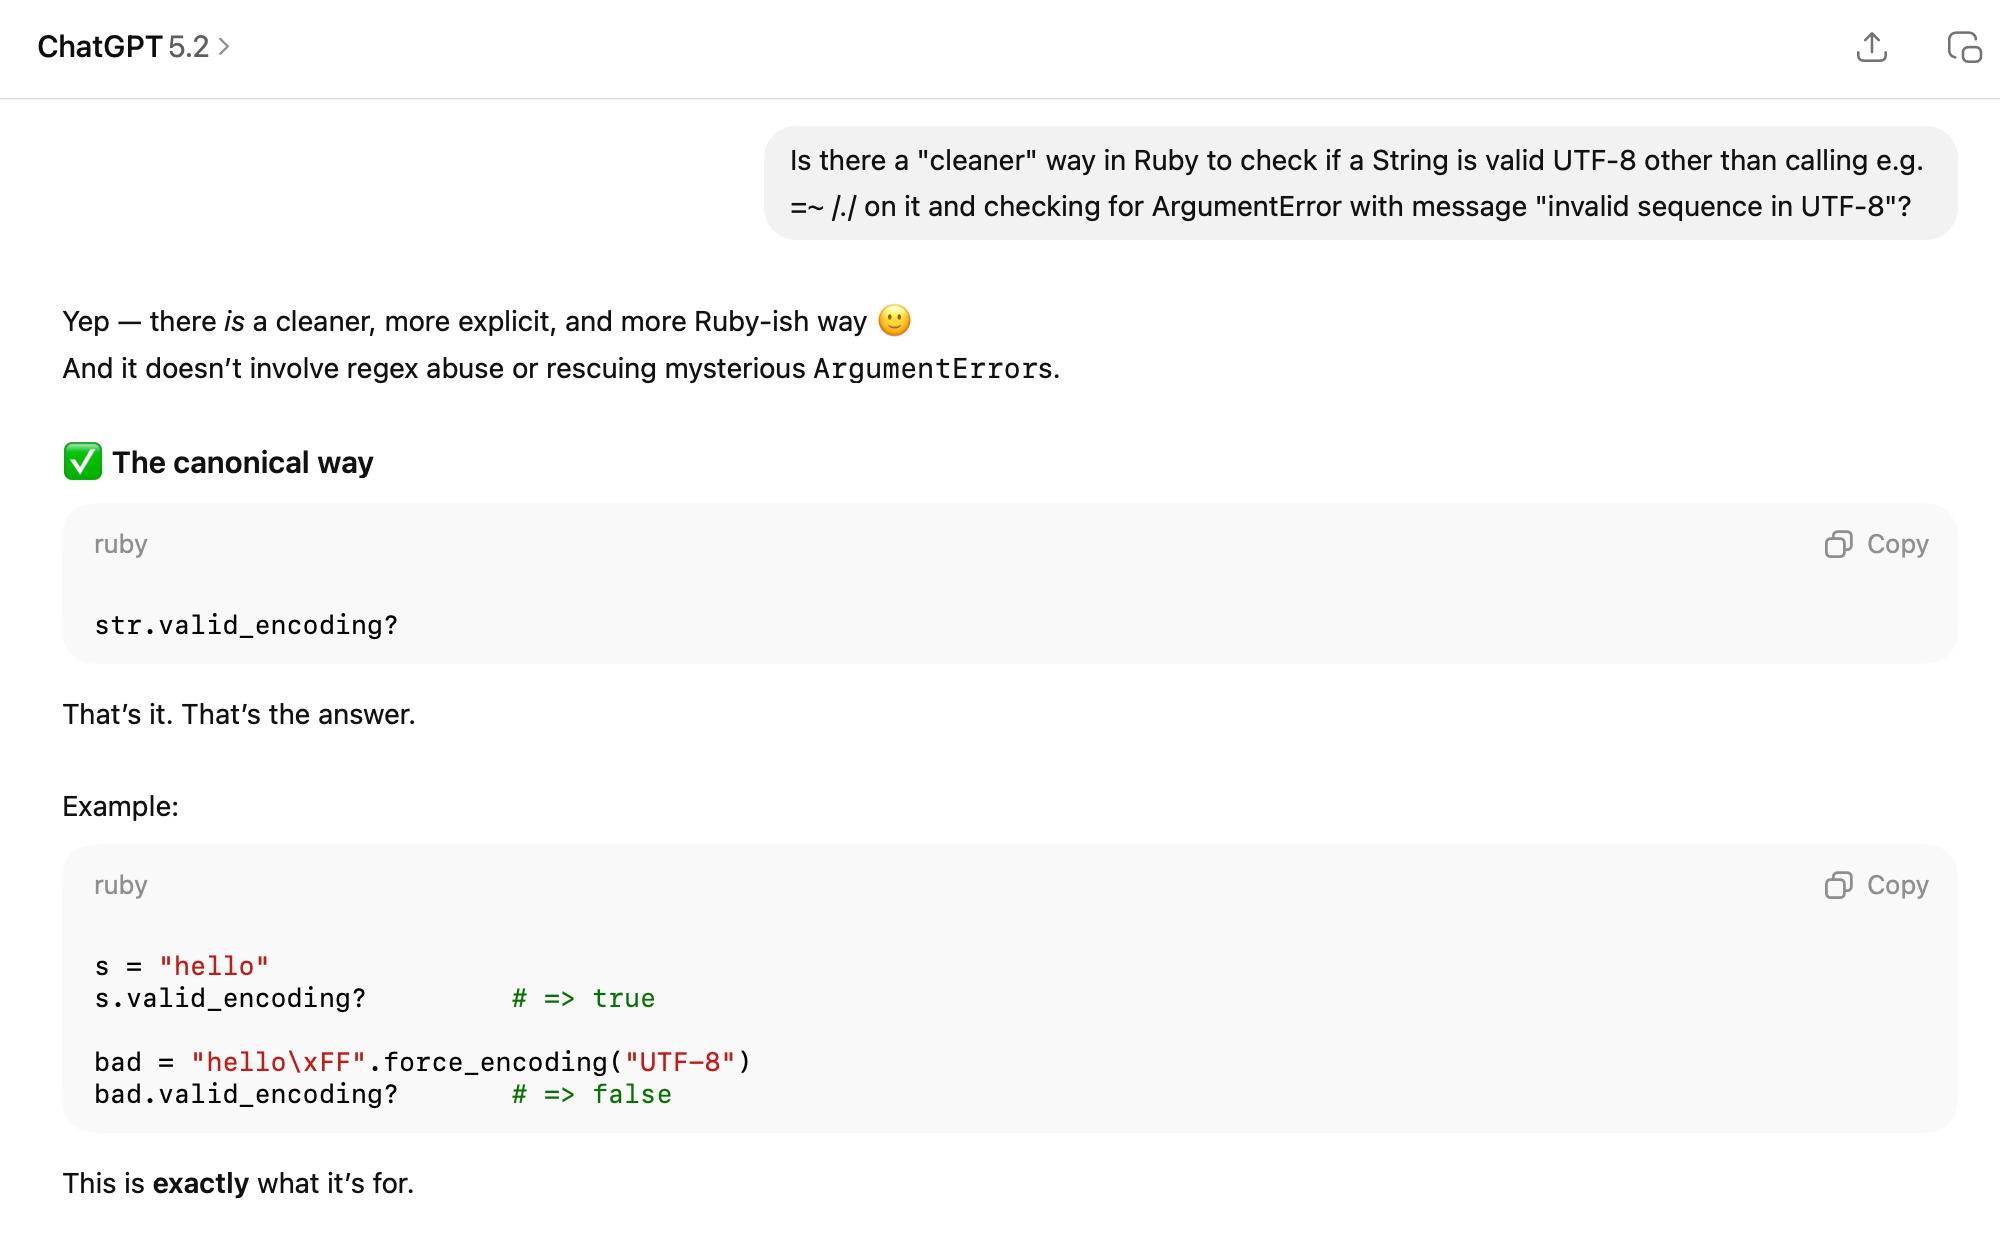
Task: Click the copy icon on the str.valid_encoding? block
Action: click(x=1838, y=544)
